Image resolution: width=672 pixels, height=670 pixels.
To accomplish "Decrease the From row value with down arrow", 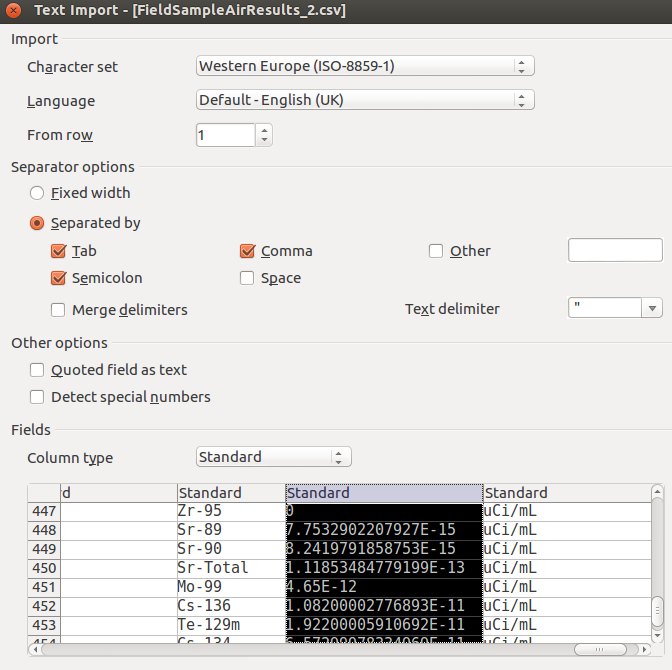I will pyautogui.click(x=264, y=140).
